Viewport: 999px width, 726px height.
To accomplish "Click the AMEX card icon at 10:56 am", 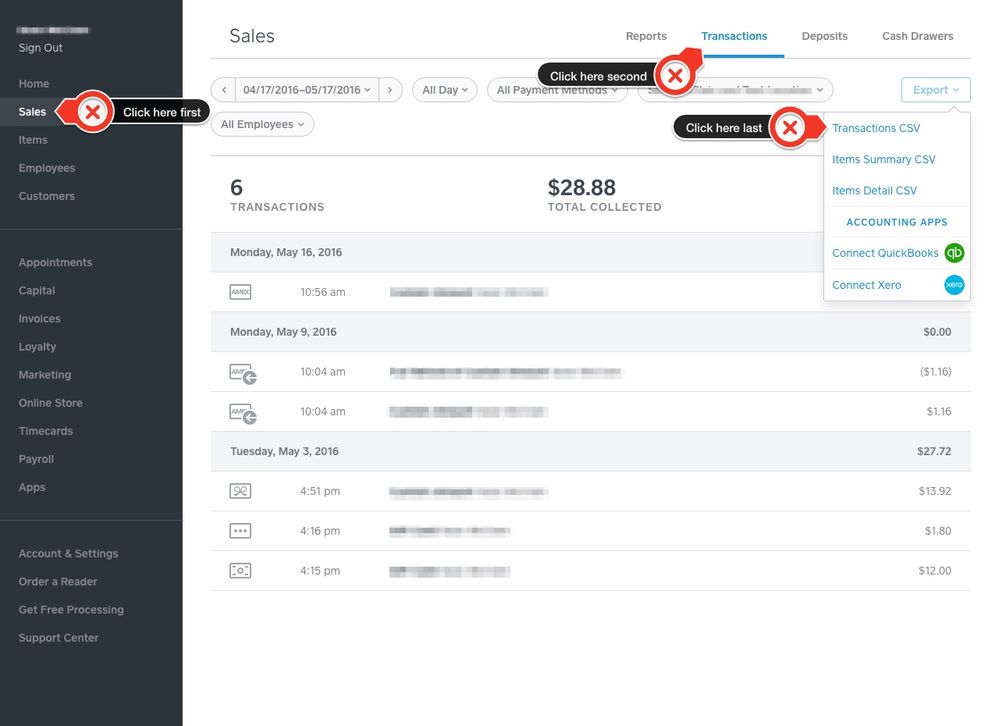I will (x=240, y=292).
